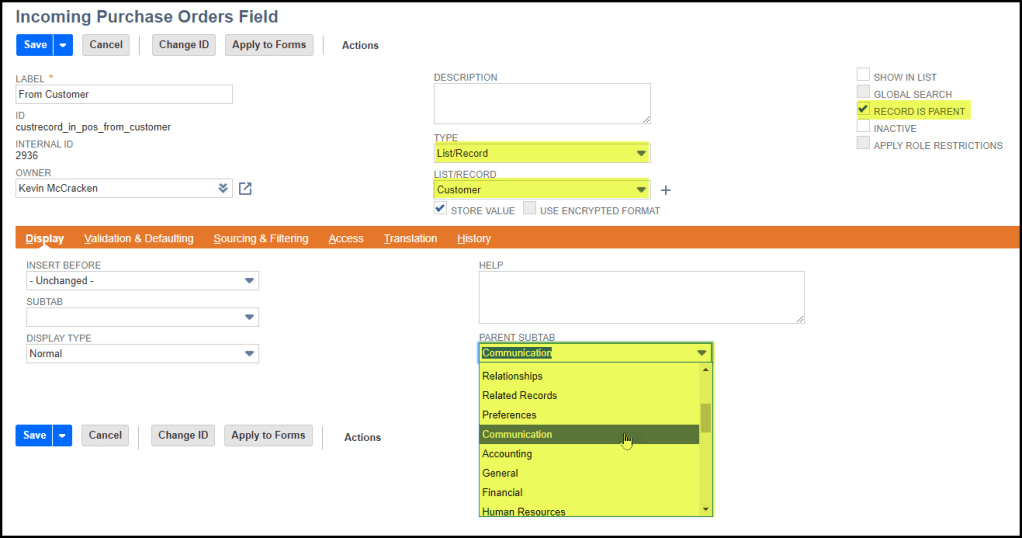Open the top Save dropdown arrow
This screenshot has height=538, width=1022.
(x=63, y=45)
